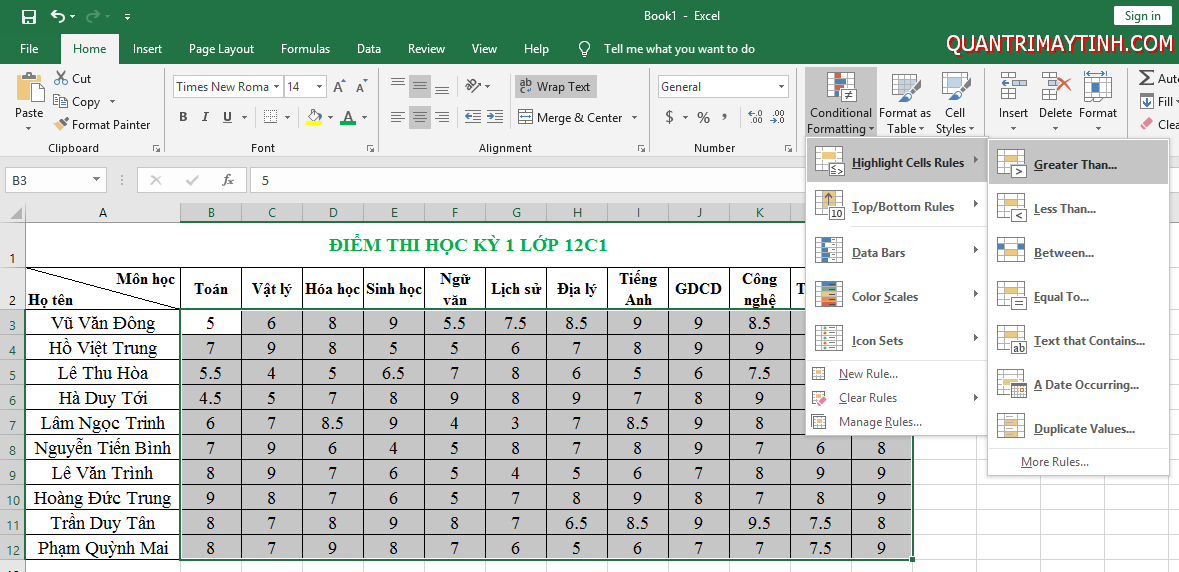Click the Delete cells icon
Image resolution: width=1179 pixels, height=572 pixels.
tap(1056, 87)
